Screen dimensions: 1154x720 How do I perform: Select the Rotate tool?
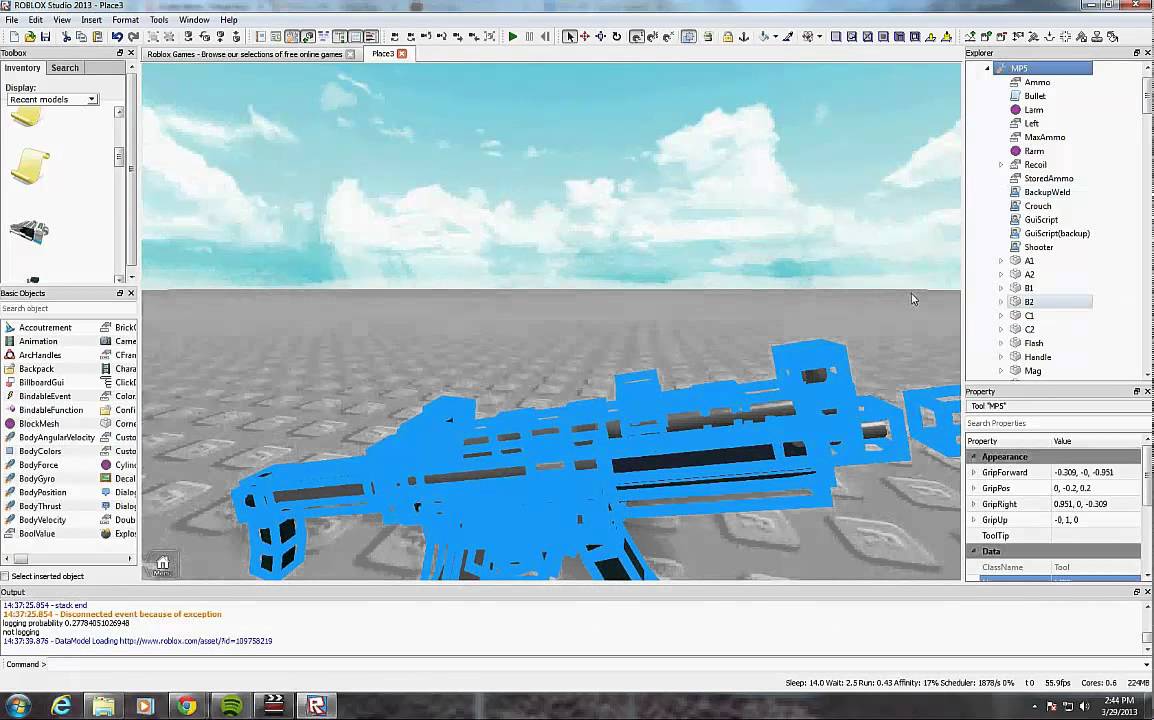point(617,36)
